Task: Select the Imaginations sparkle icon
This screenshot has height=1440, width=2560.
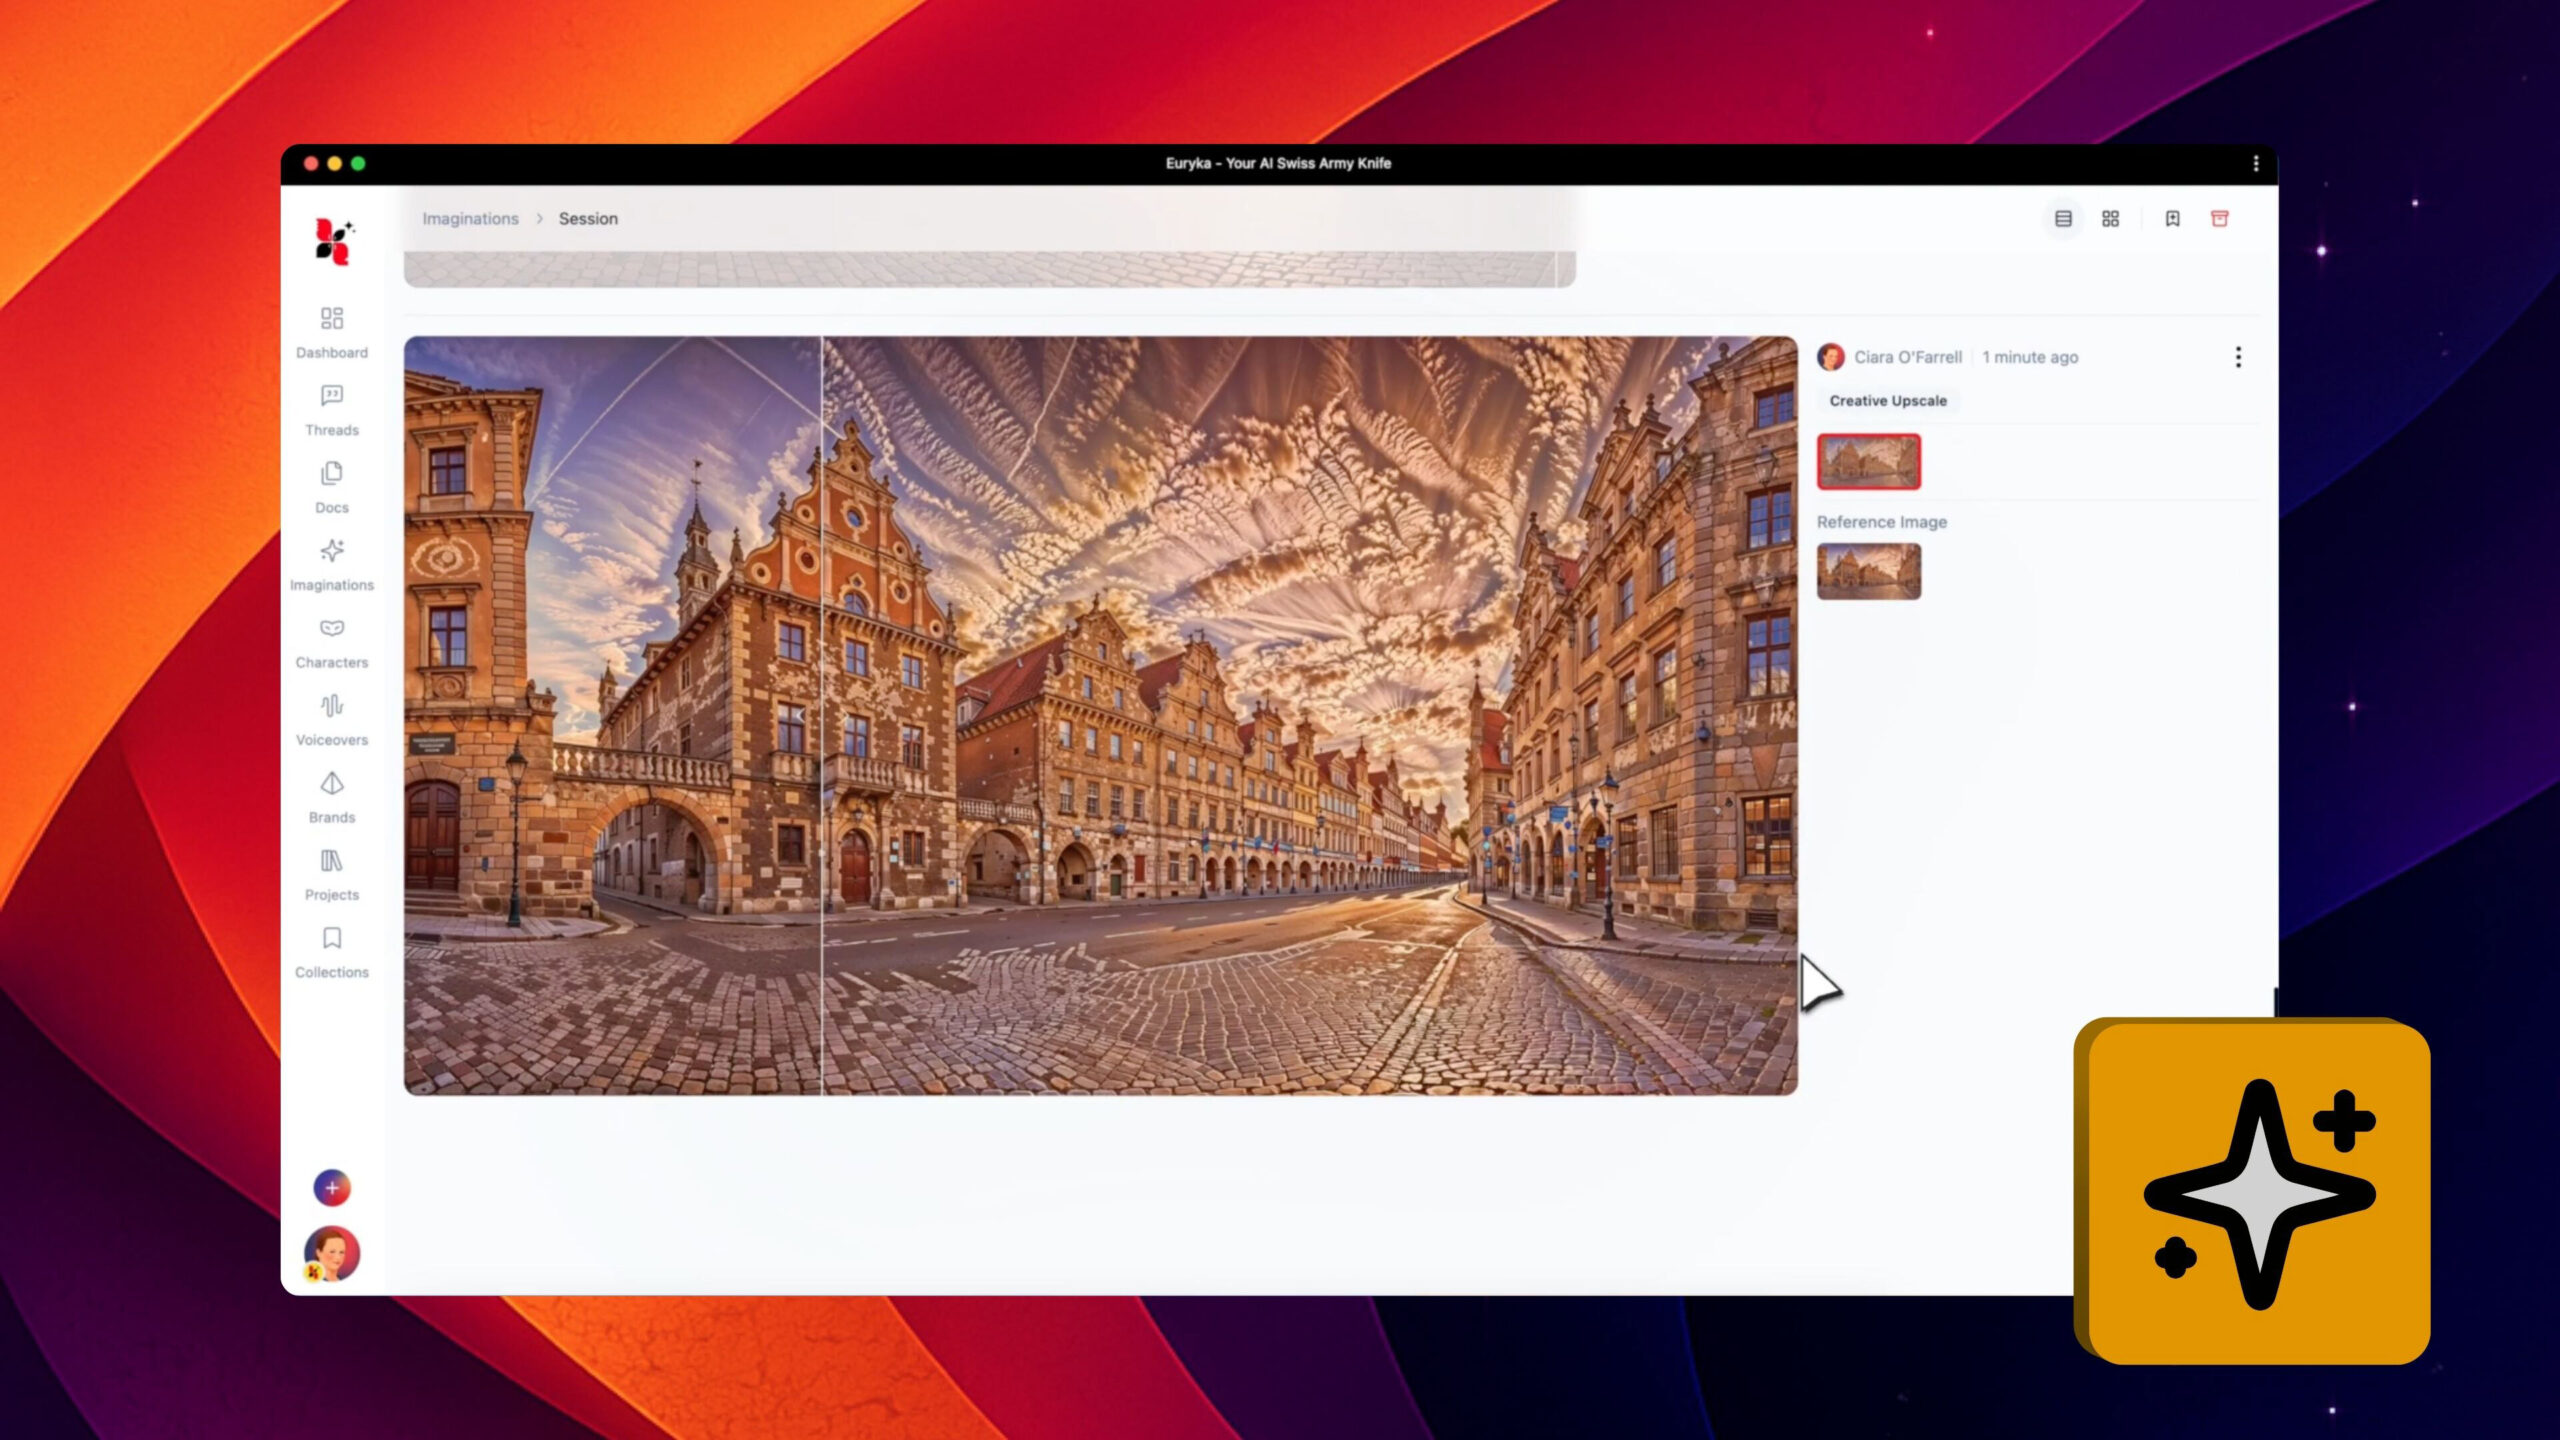Action: tap(331, 552)
